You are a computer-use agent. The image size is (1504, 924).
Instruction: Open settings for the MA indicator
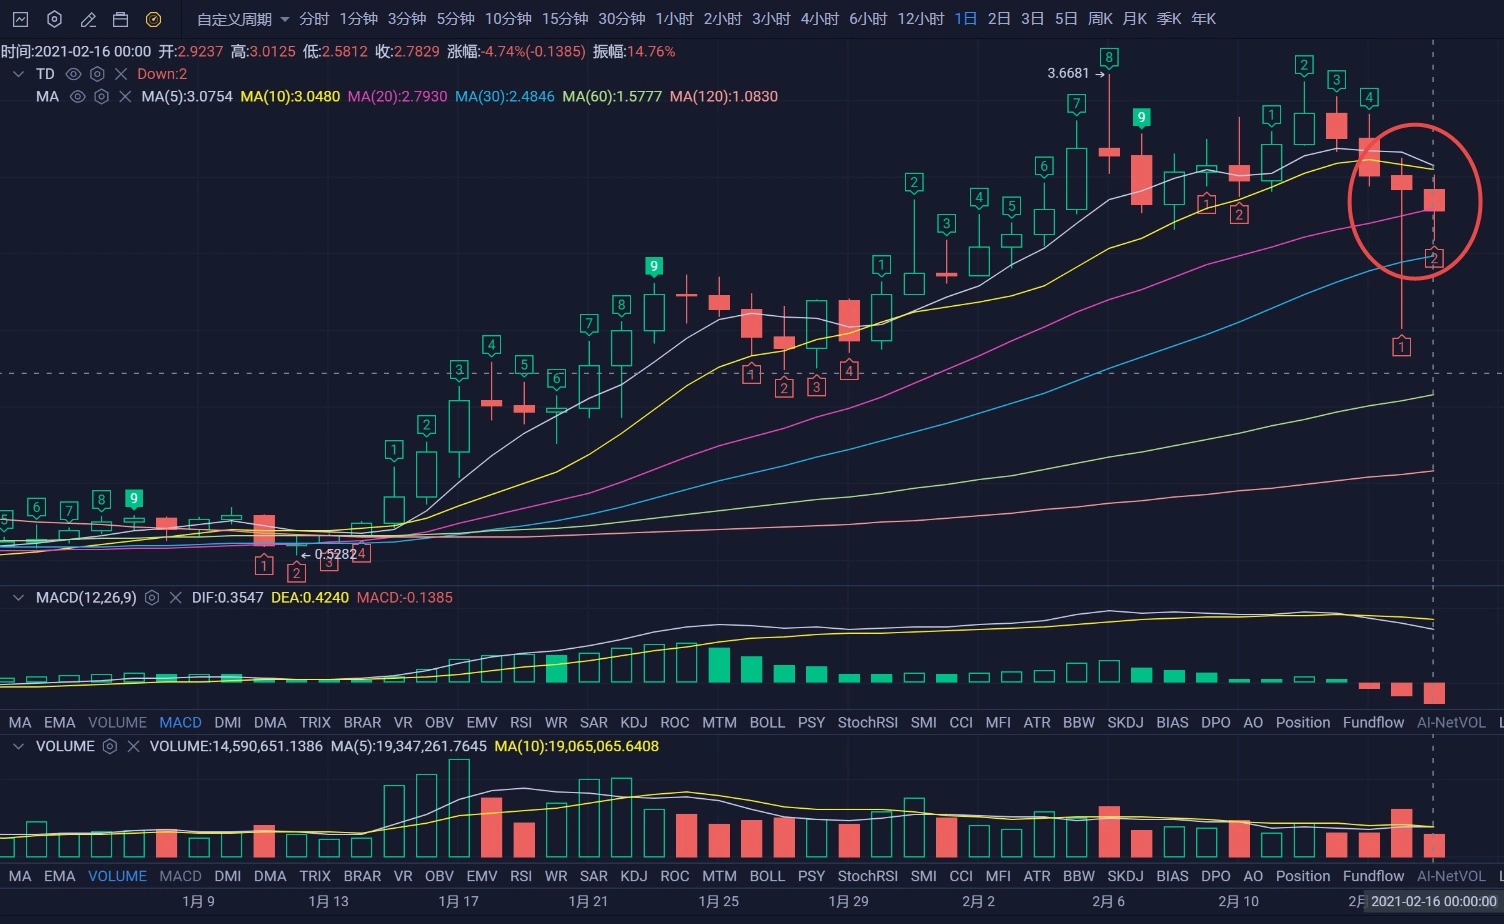click(101, 97)
